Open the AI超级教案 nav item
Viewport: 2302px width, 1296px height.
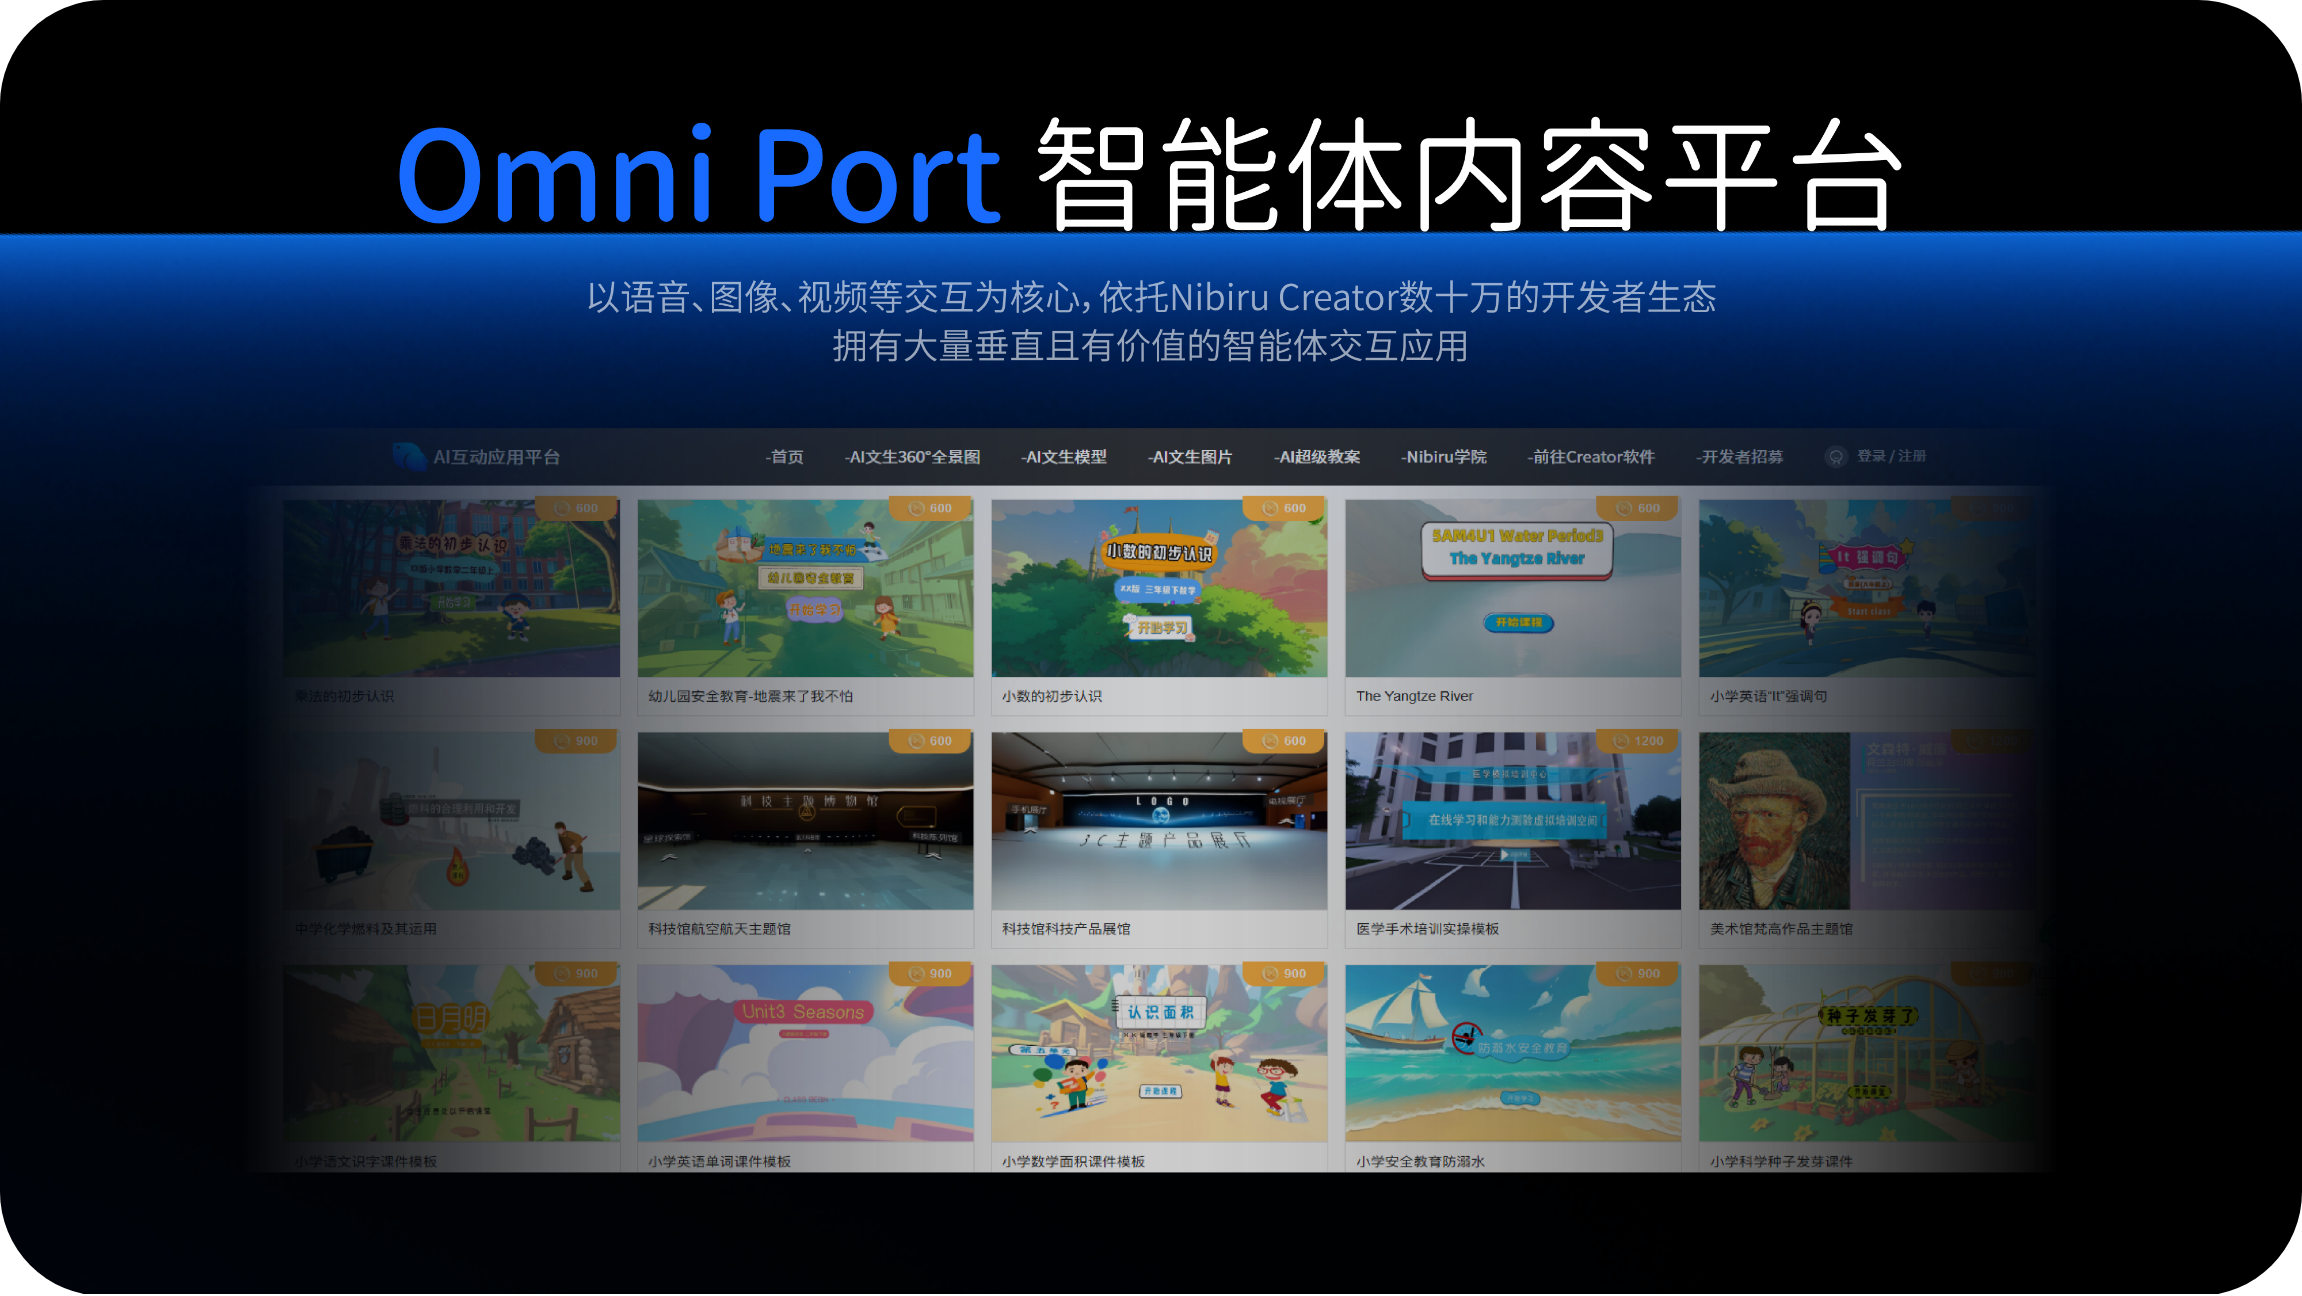1317,457
